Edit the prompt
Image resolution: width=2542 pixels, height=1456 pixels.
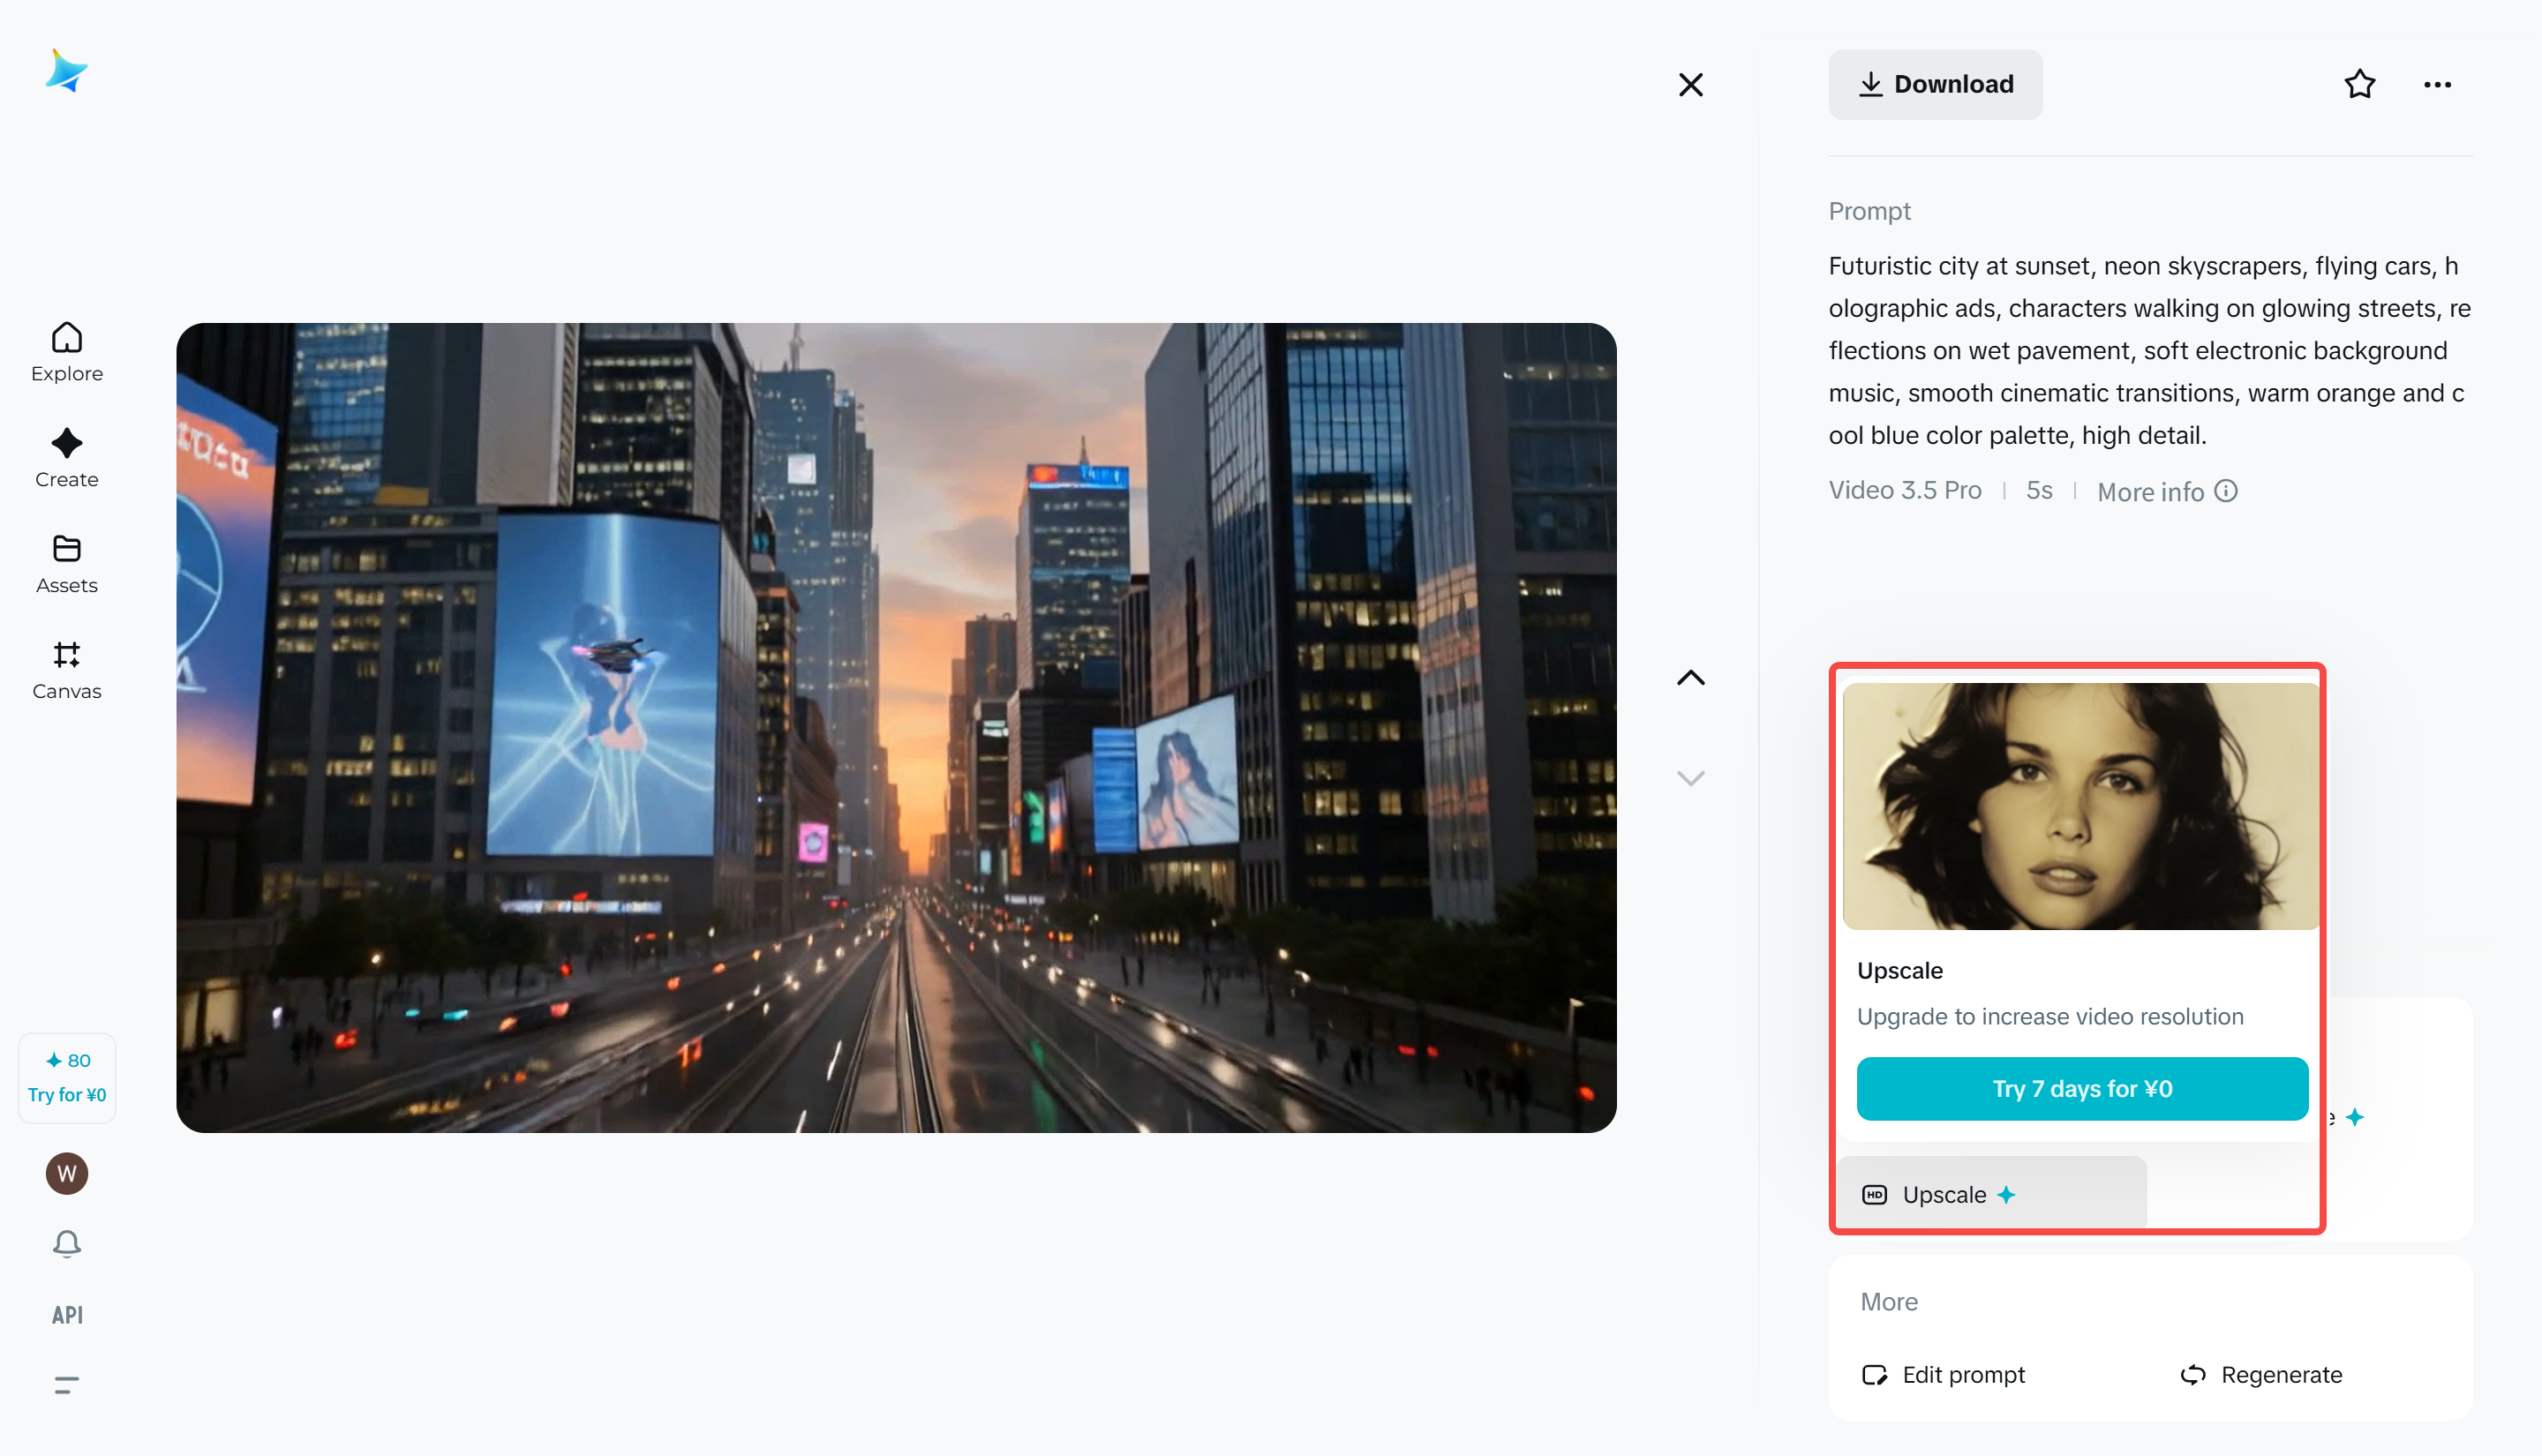[1943, 1374]
